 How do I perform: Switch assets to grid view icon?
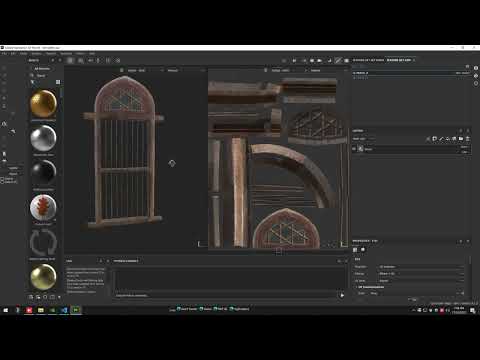[58, 82]
